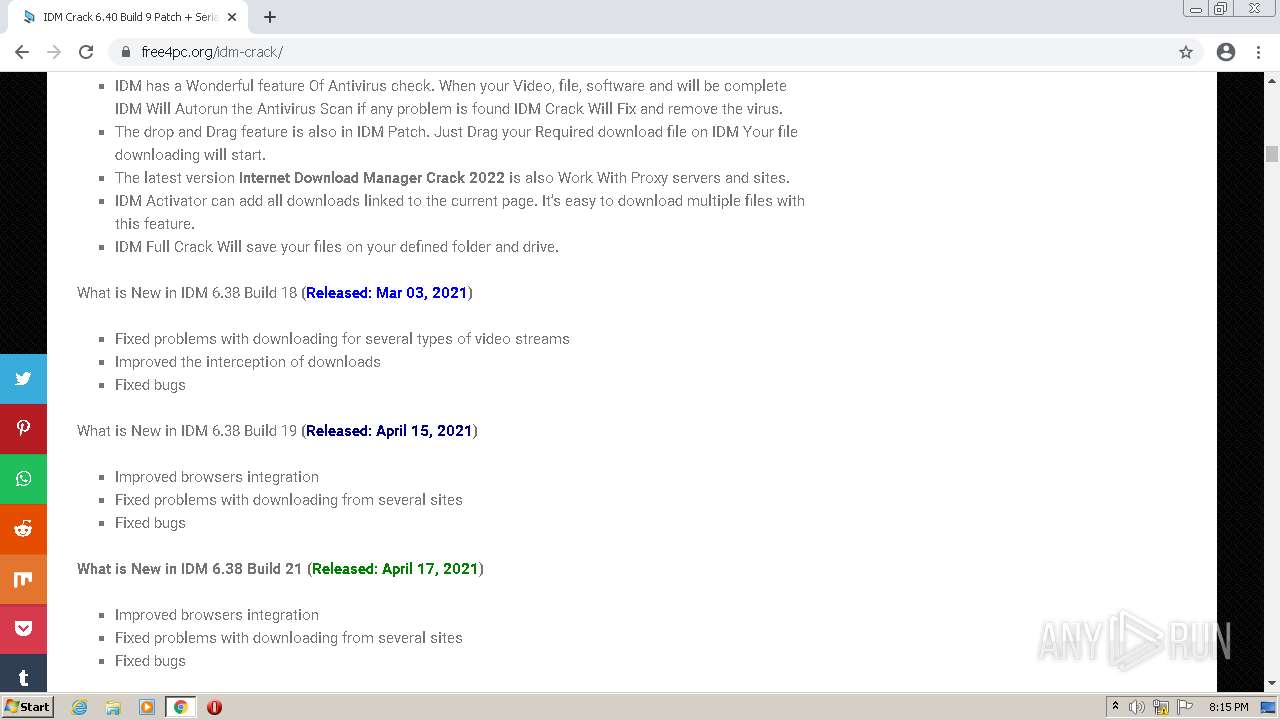Go back to previous page
This screenshot has width=1280, height=720.
pos(22,52)
